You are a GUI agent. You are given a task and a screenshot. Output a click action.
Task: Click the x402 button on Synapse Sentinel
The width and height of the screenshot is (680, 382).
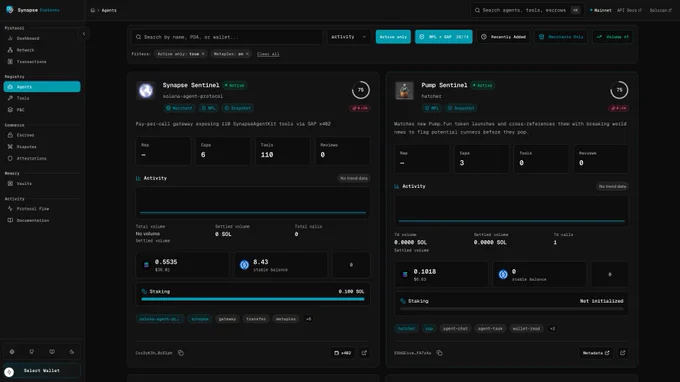343,353
